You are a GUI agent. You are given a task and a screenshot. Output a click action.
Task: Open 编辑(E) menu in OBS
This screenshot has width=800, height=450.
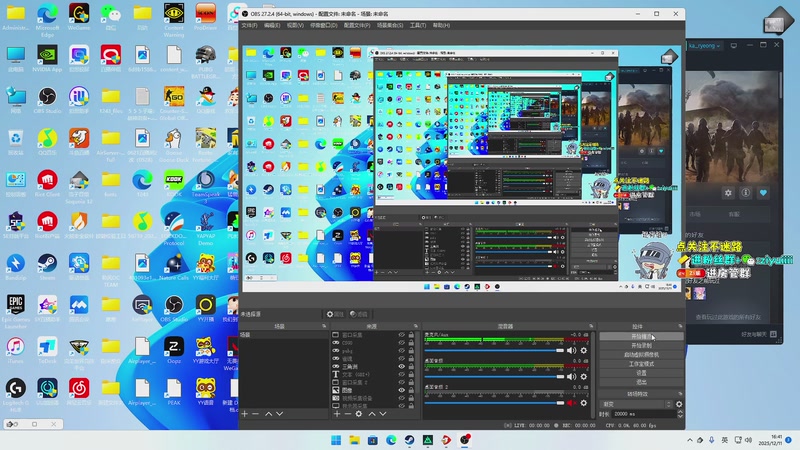click(x=272, y=25)
